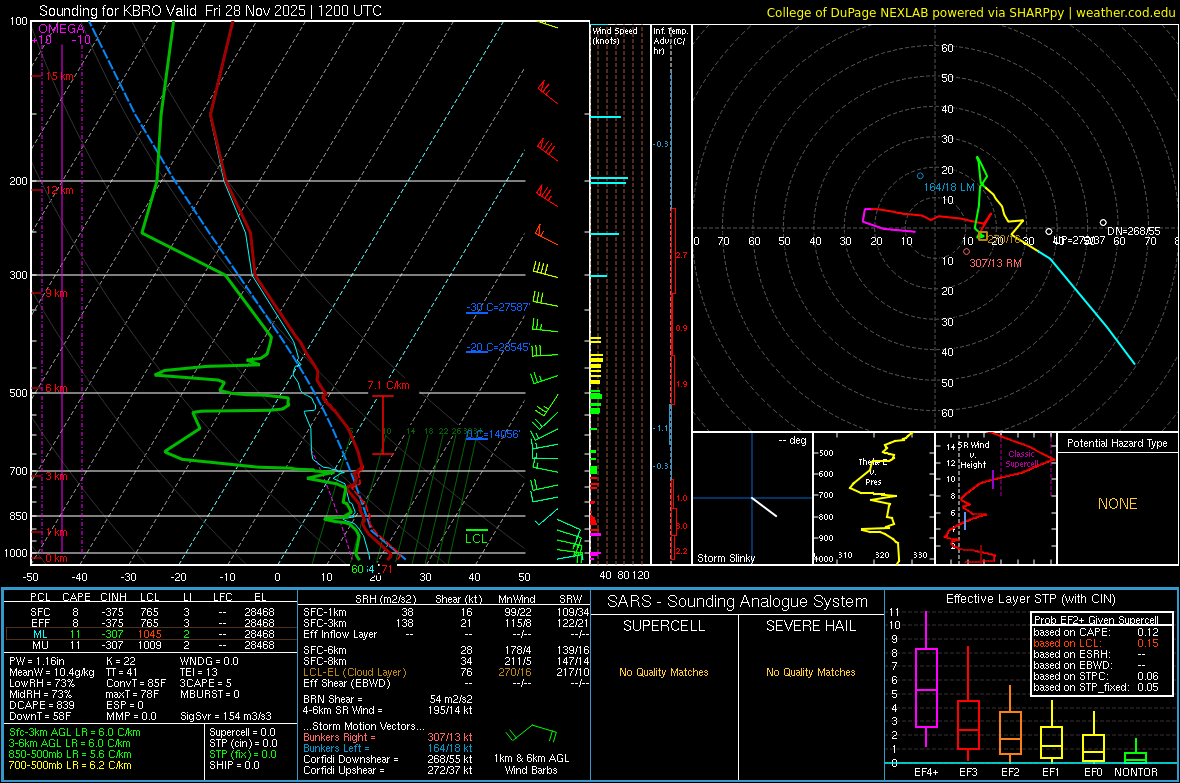Viewport: 1180px width, 783px height.
Task: Select the 9 km height marker
Action: [x=56, y=293]
